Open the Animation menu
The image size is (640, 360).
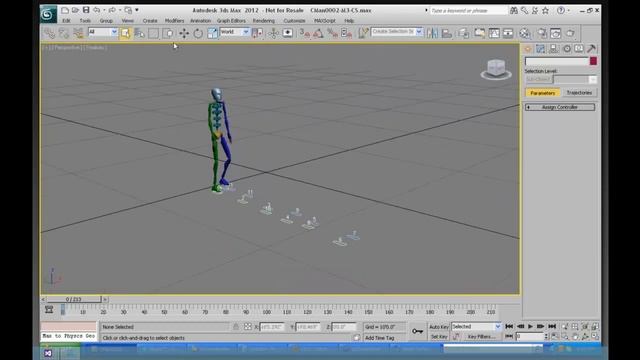tap(200, 20)
